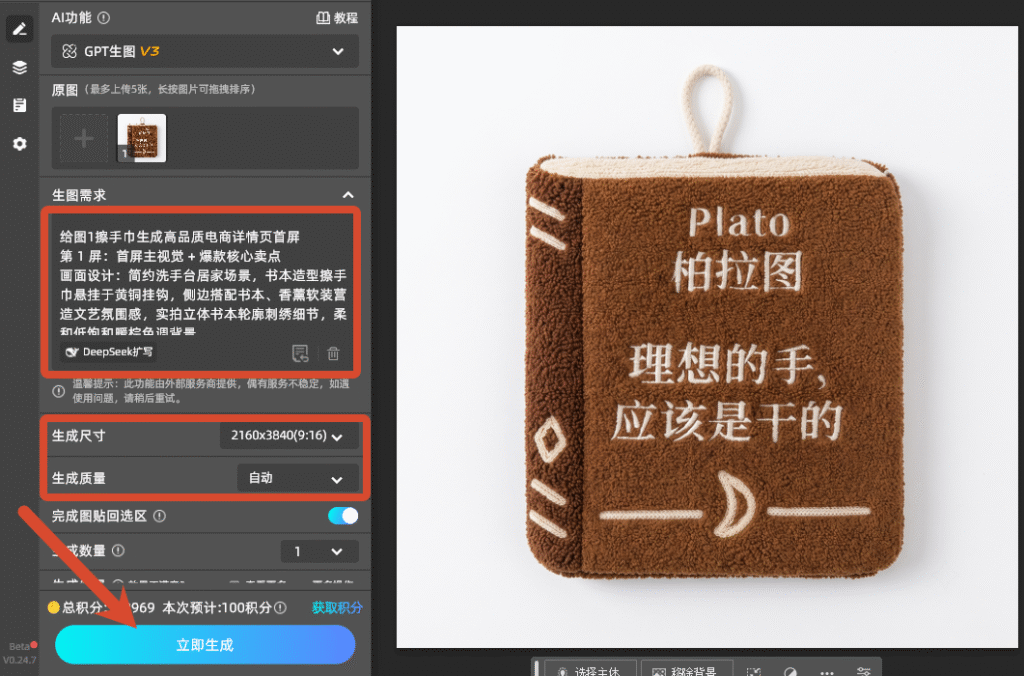The width and height of the screenshot is (1024, 676).
Task: Click the gold coin icon beside 总积分
Action: coord(54,607)
